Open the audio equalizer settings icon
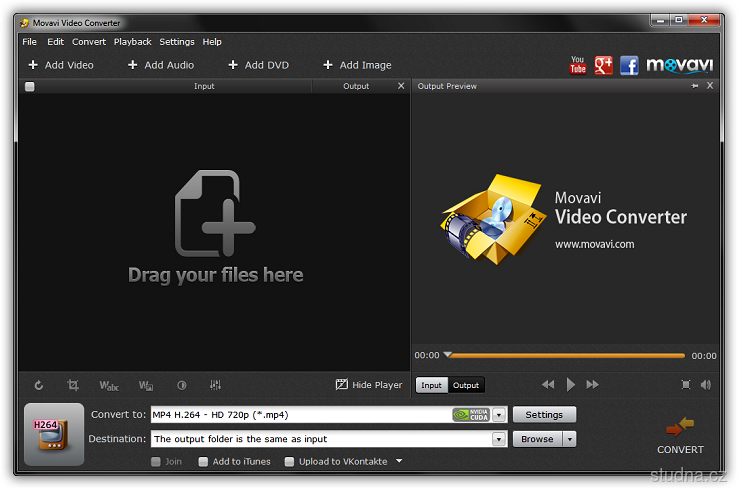 click(215, 385)
